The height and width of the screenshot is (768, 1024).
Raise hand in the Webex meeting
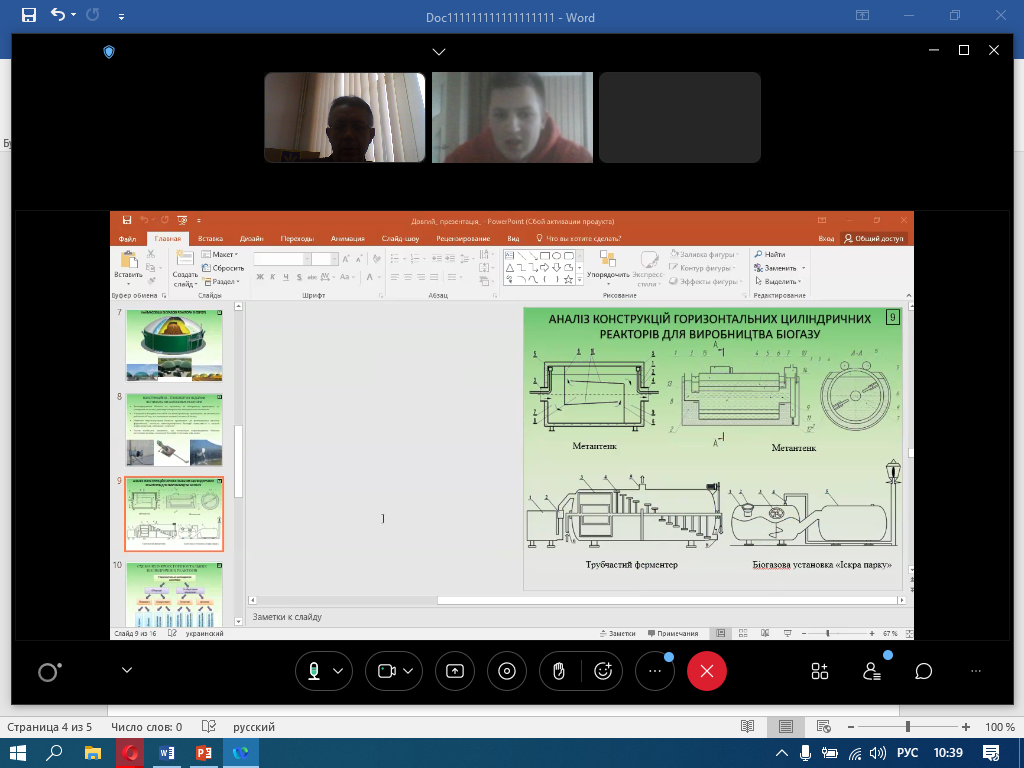click(559, 671)
